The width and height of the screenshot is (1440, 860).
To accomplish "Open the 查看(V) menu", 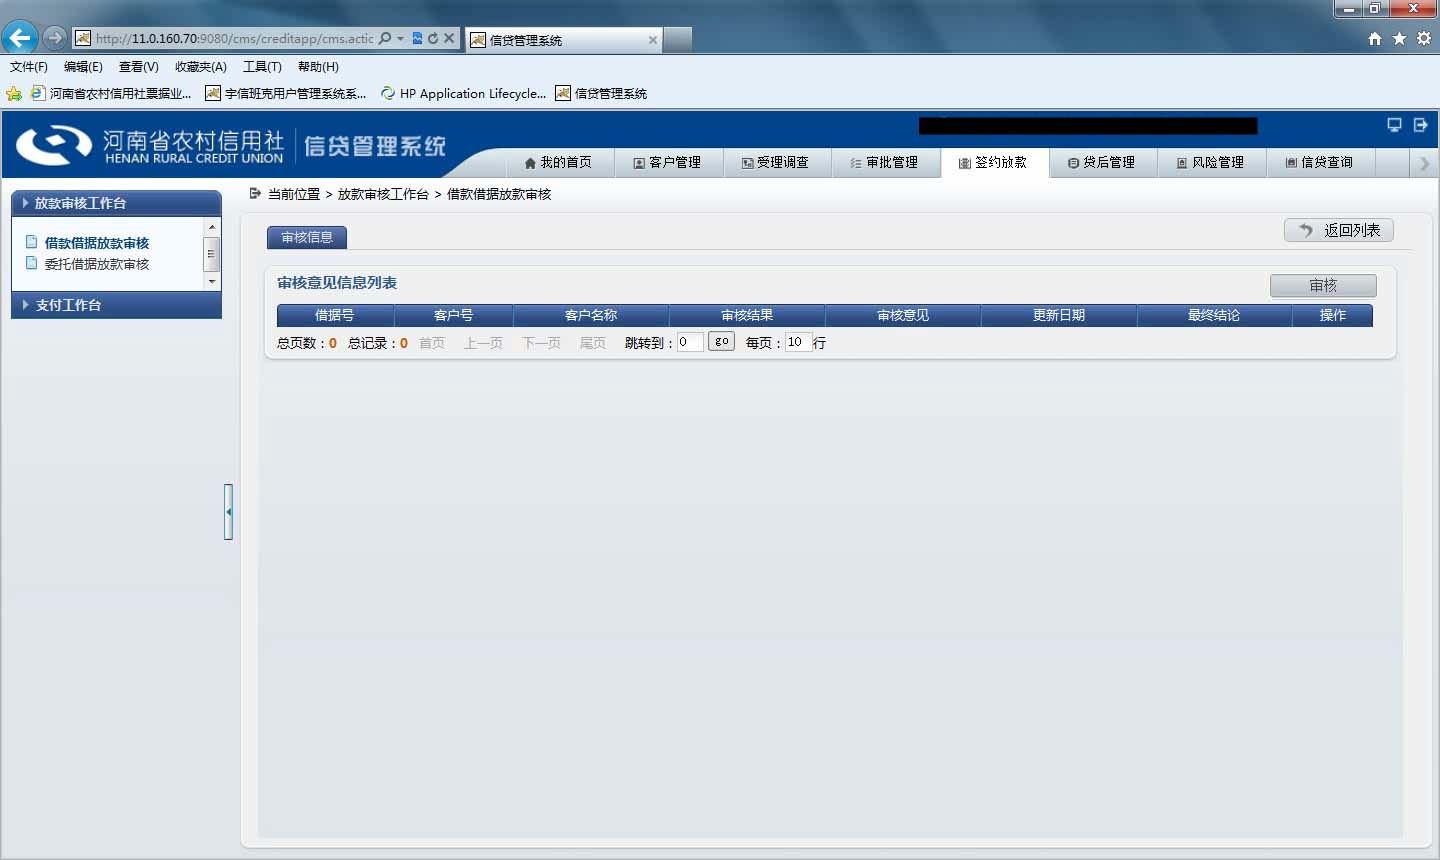I will 138,67.
